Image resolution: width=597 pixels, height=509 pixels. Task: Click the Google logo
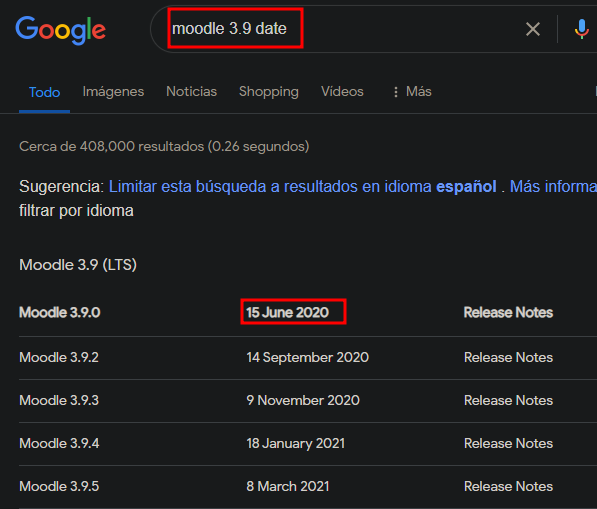pyautogui.click(x=61, y=30)
